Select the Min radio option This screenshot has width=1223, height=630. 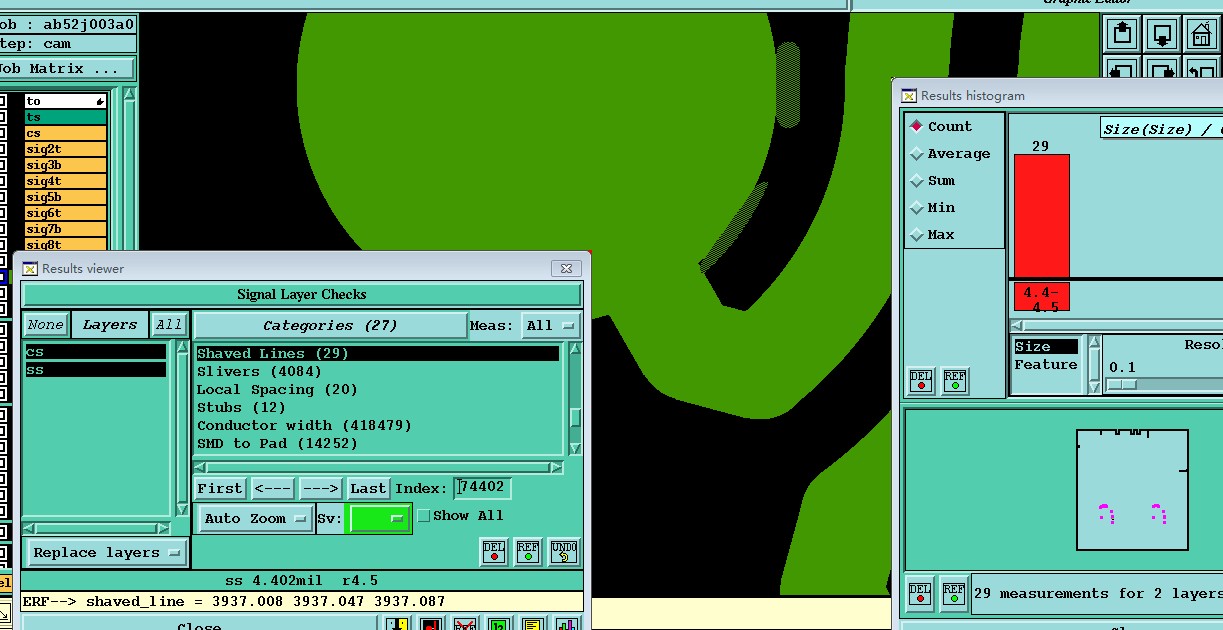coord(932,208)
